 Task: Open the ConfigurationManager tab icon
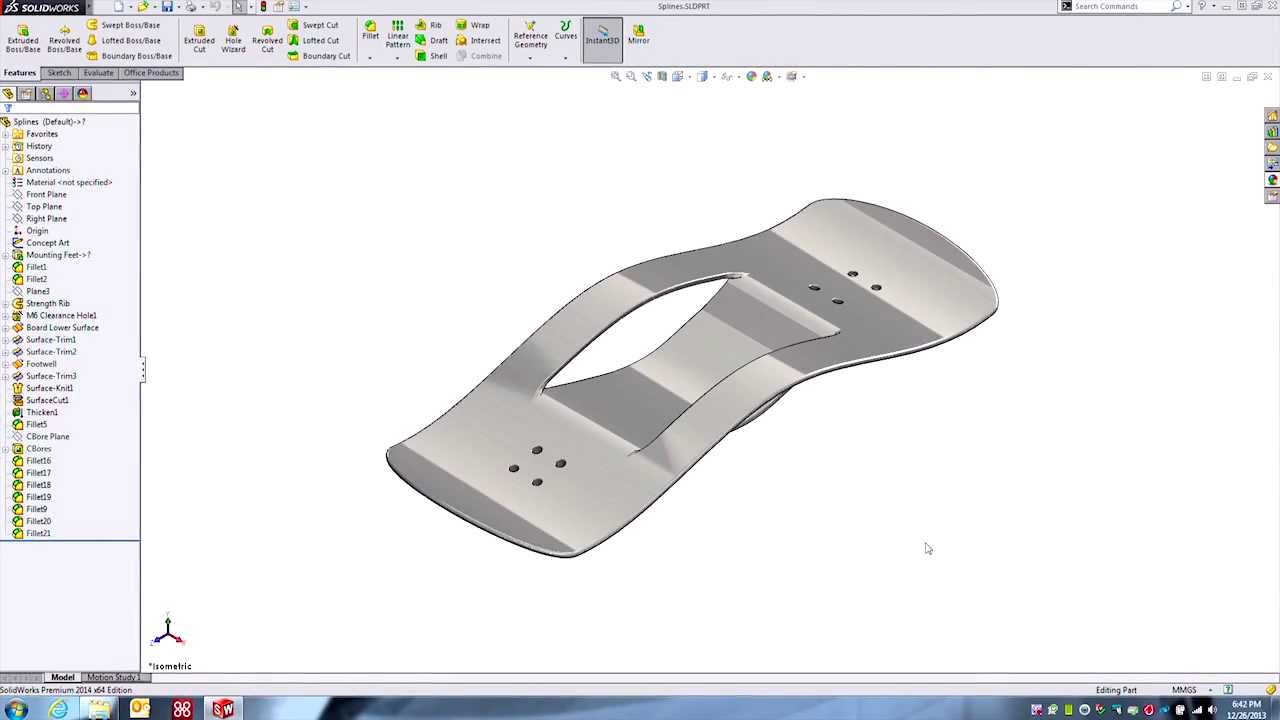pyautogui.click(x=45, y=94)
